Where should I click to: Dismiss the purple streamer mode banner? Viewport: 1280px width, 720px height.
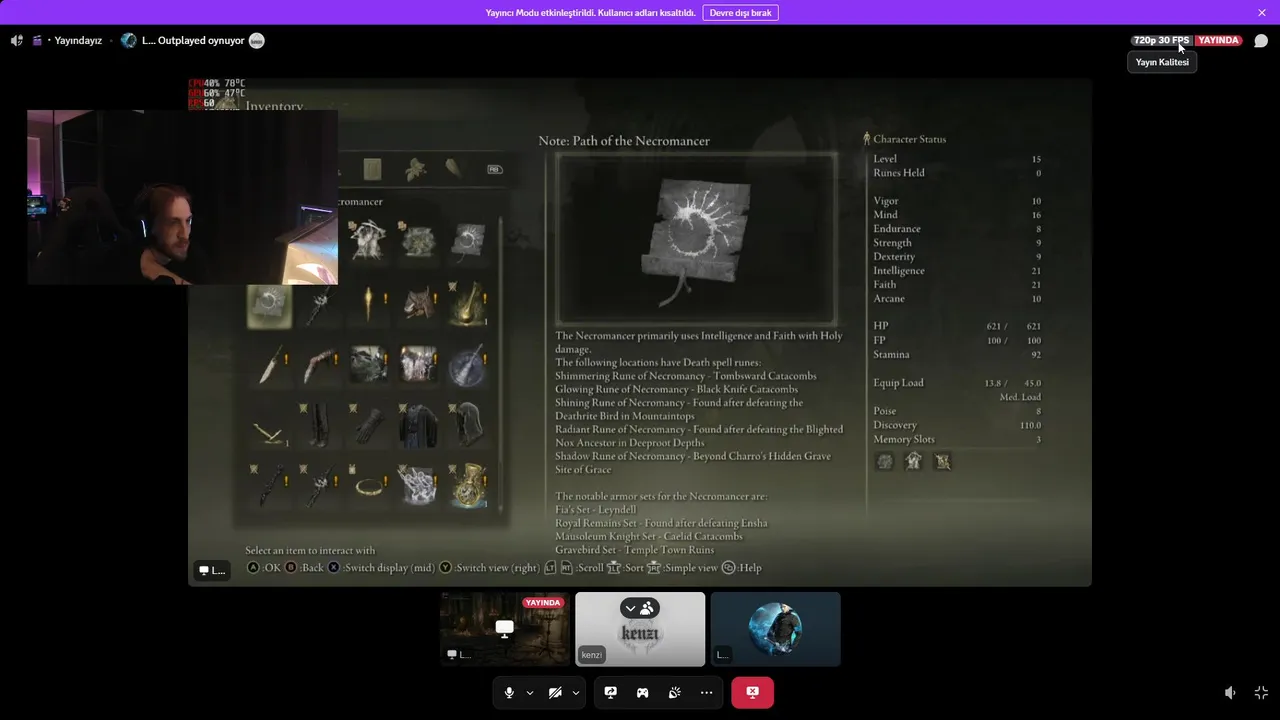1262,13
